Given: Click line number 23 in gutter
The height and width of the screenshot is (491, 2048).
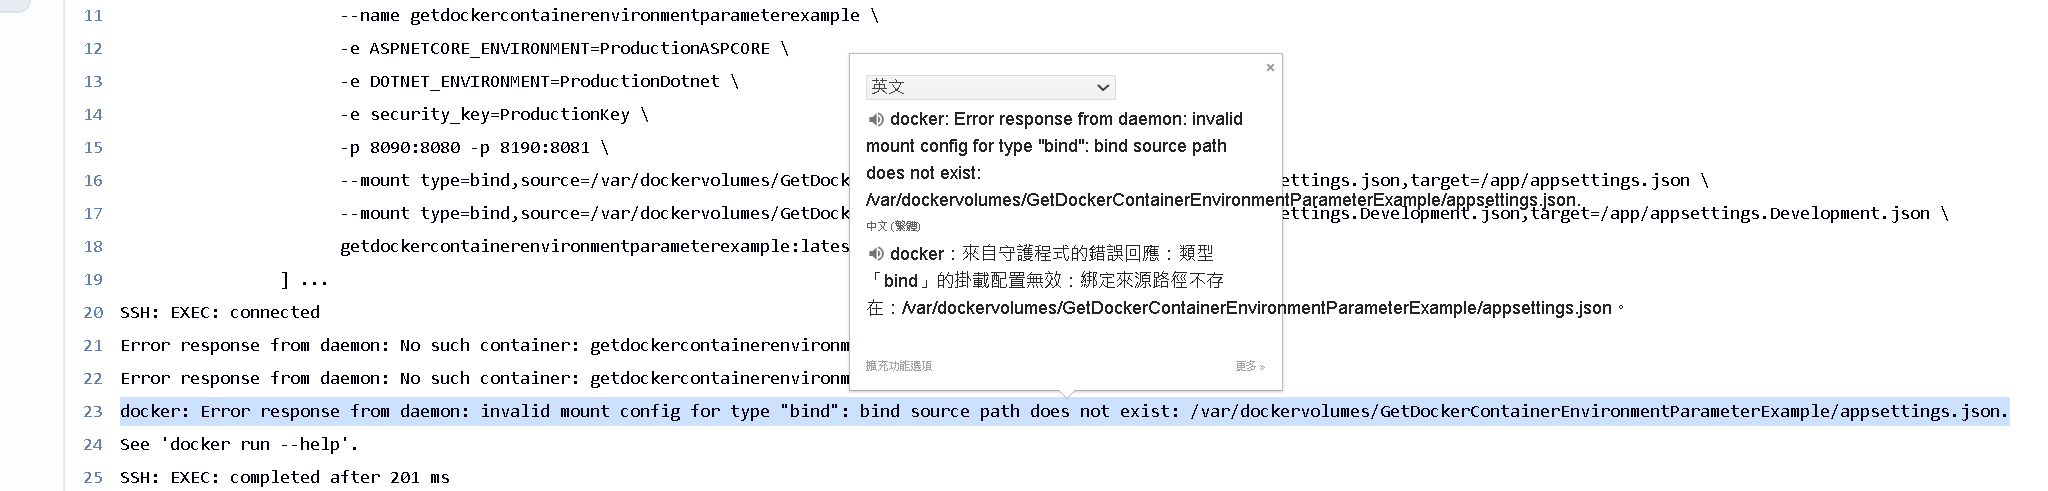Looking at the screenshot, I should (x=93, y=411).
